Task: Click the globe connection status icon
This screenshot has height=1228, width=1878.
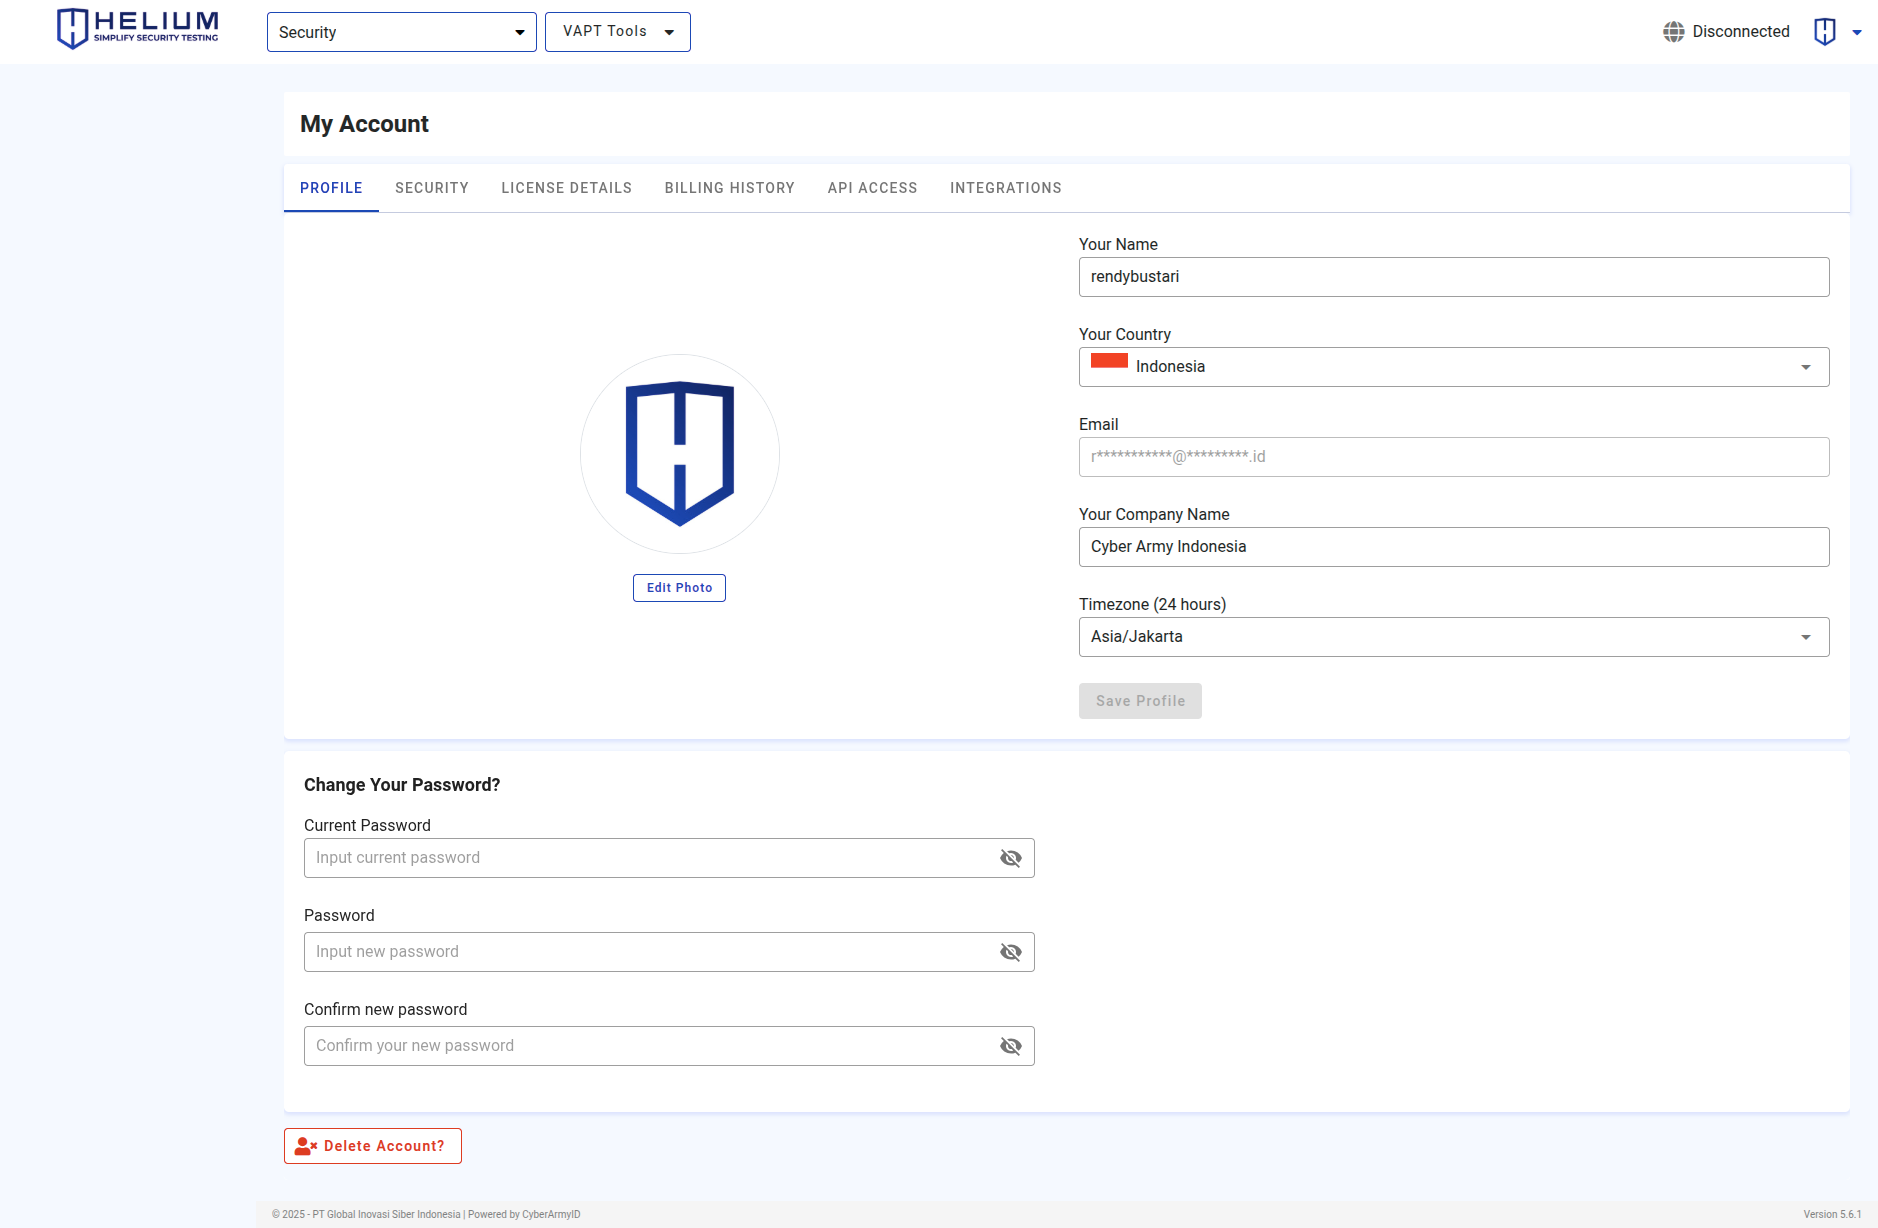Action: click(x=1673, y=32)
